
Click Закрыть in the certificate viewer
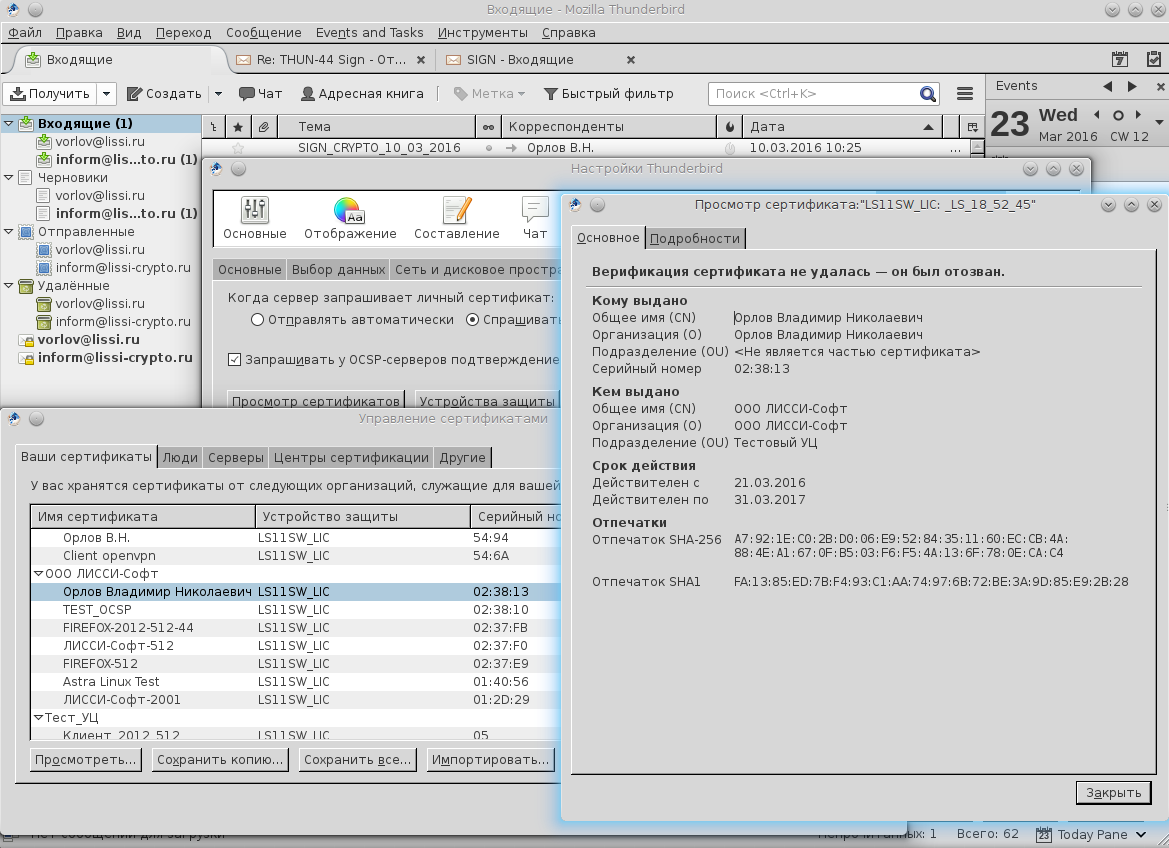click(x=1113, y=793)
